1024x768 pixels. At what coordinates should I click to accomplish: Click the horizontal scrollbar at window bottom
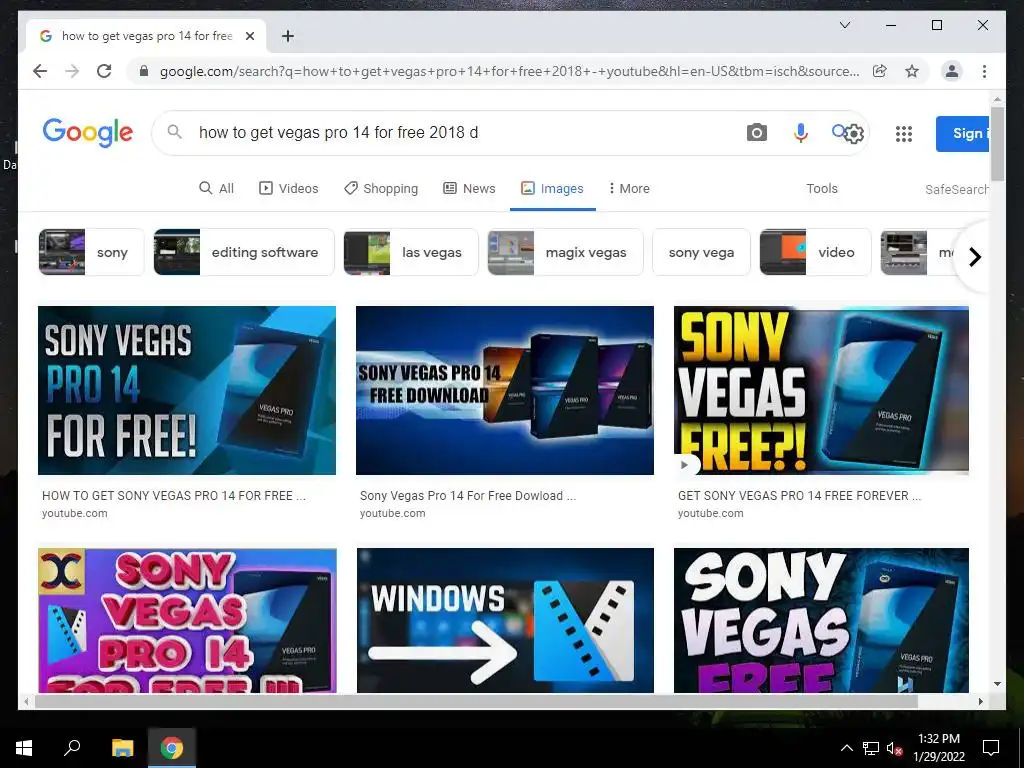pyautogui.click(x=476, y=701)
